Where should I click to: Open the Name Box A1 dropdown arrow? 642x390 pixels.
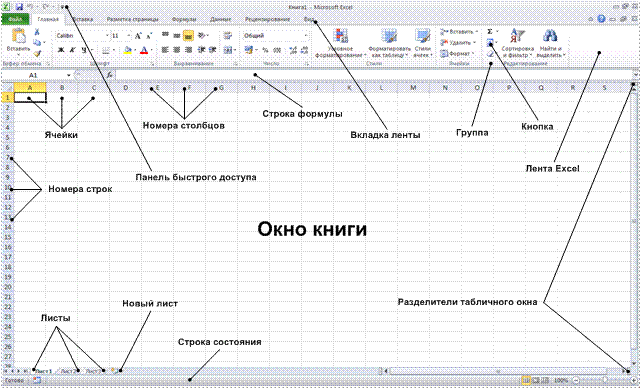[x=69, y=75]
